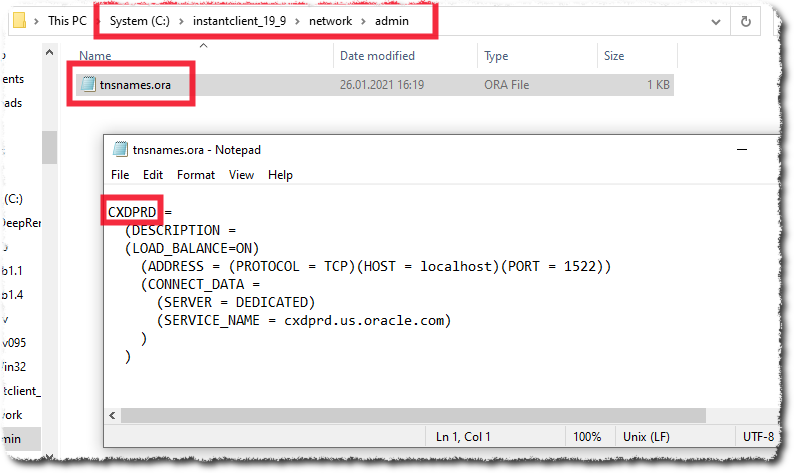The width and height of the screenshot is (794, 473).
Task: Click the tnsnames.ora file icon in Explorer
Action: (x=88, y=85)
